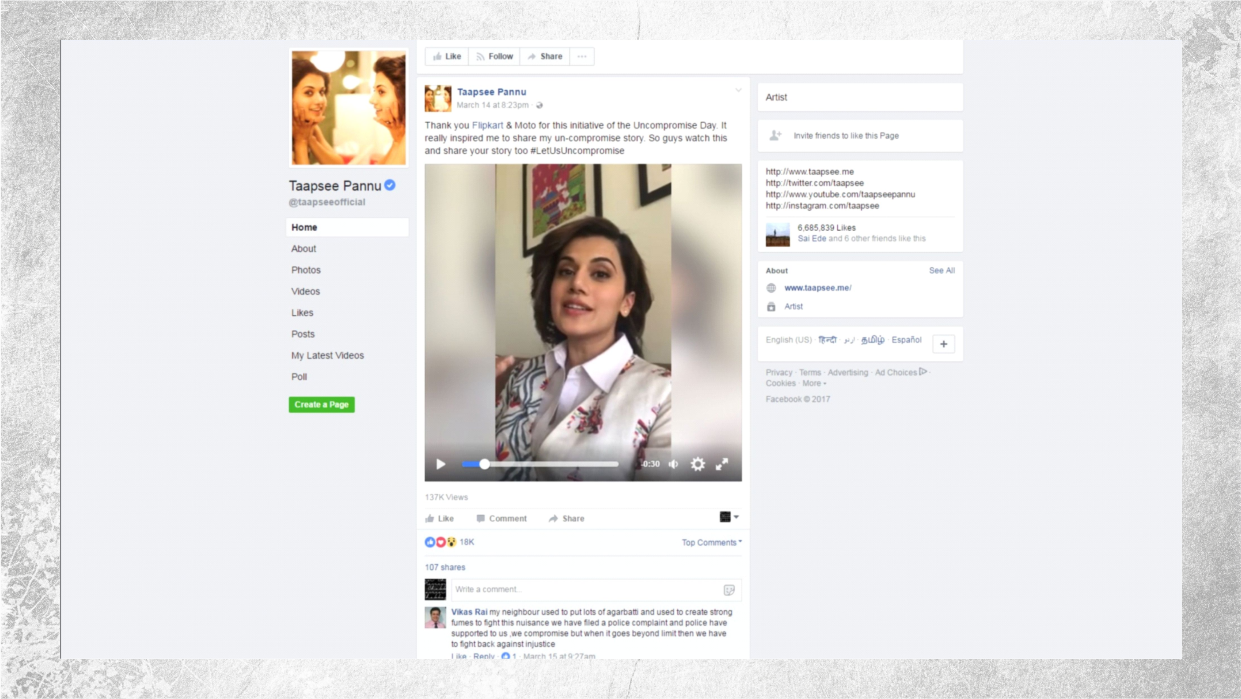Open the page's more options ellipsis menu

[582, 57]
